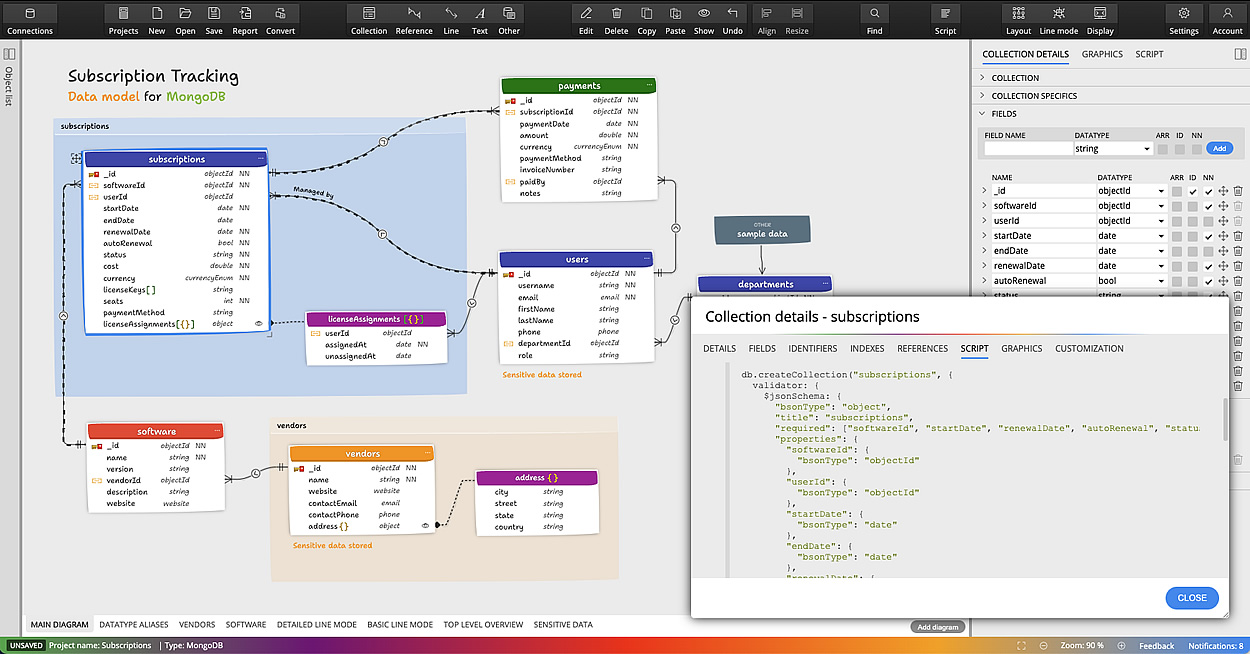The height and width of the screenshot is (654, 1250).
Task: Expand the softwareId field row
Action: (x=983, y=206)
